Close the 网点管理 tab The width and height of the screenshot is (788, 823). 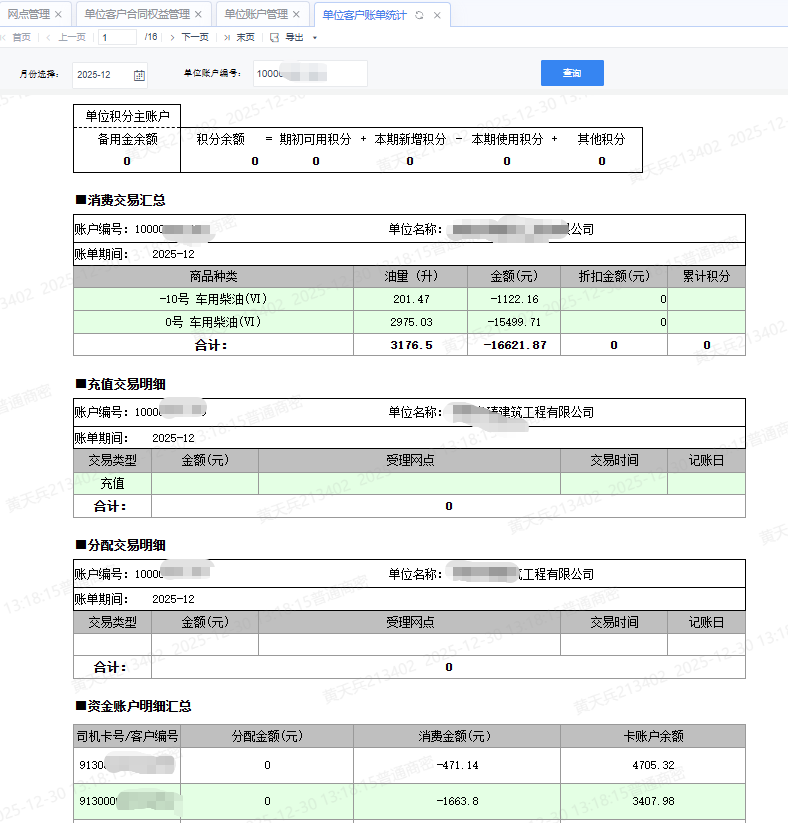(x=58, y=15)
